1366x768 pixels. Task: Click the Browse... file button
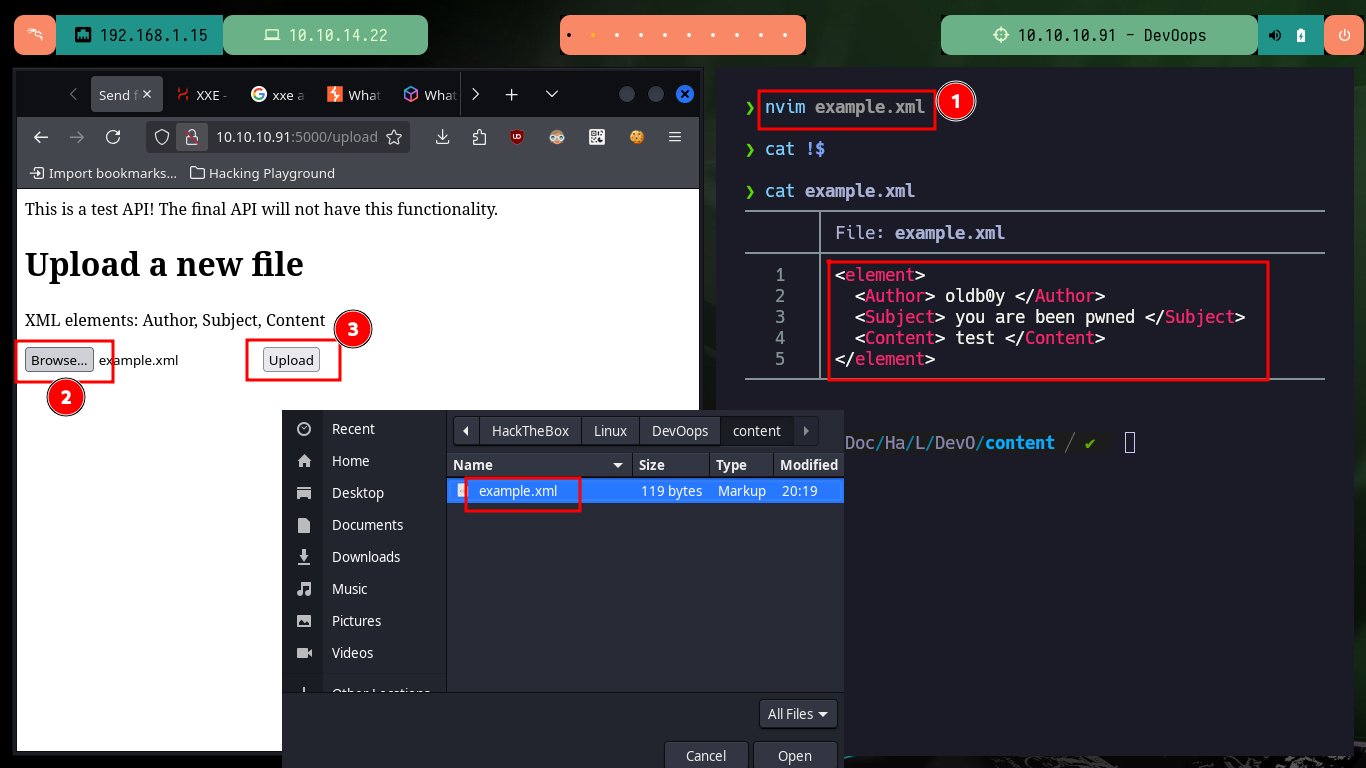pyautogui.click(x=59, y=360)
